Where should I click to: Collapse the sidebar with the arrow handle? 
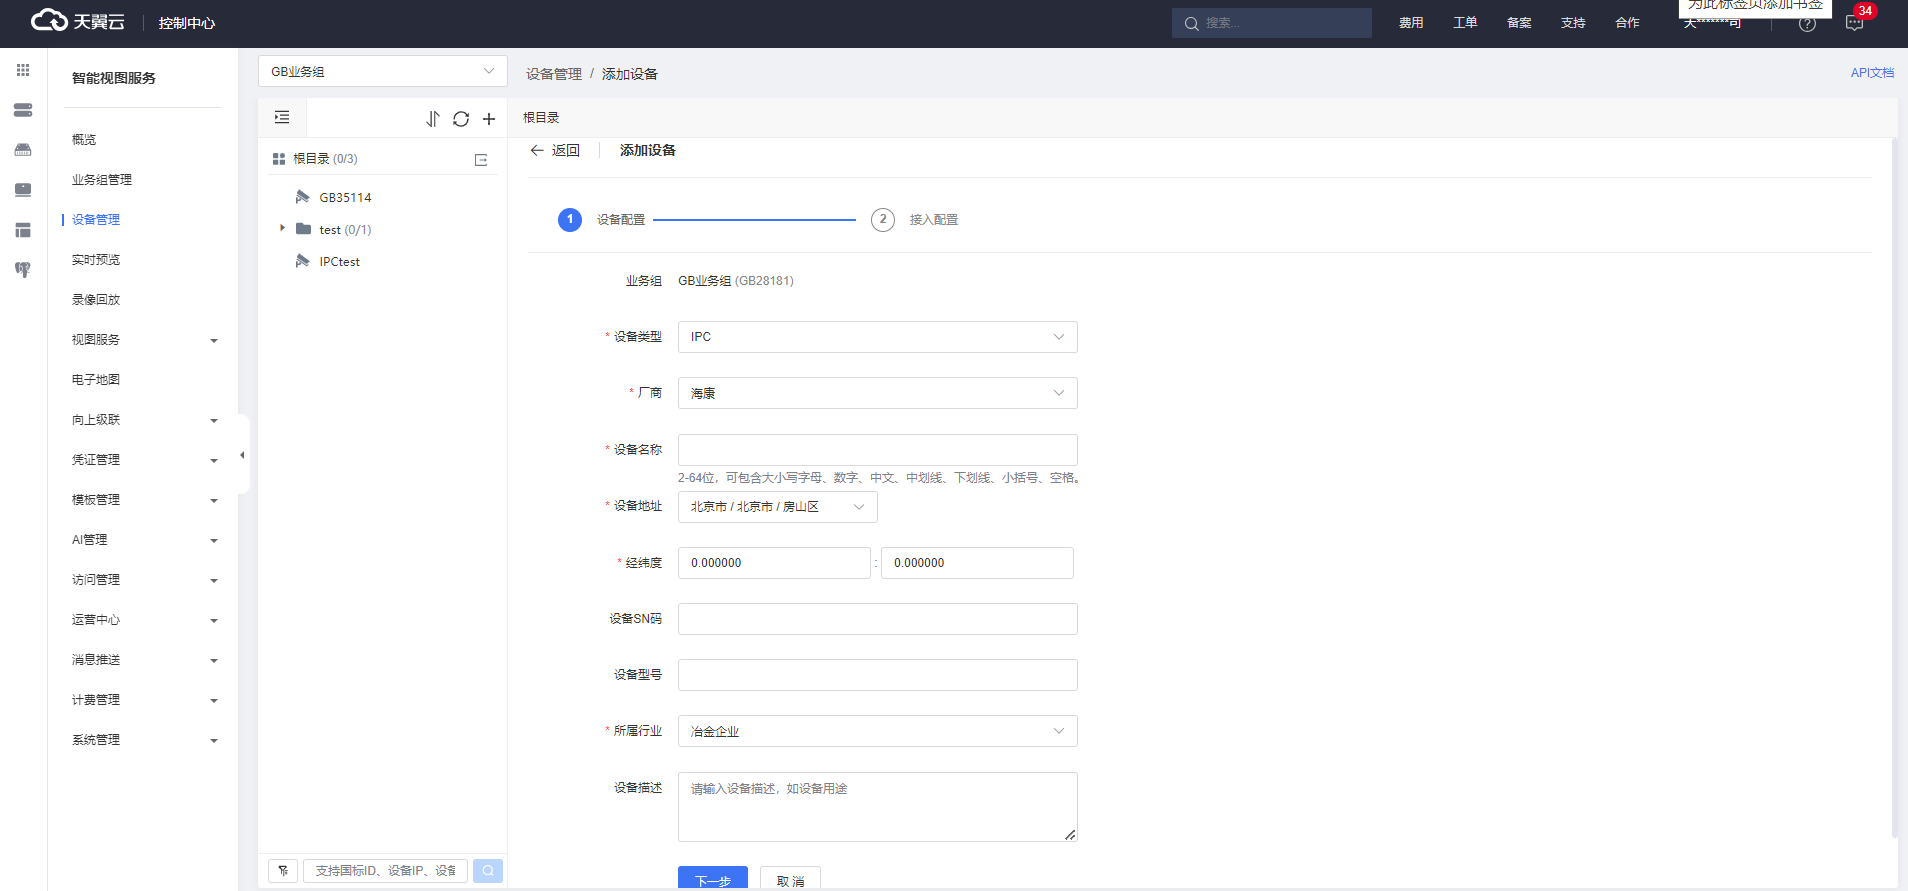point(242,455)
